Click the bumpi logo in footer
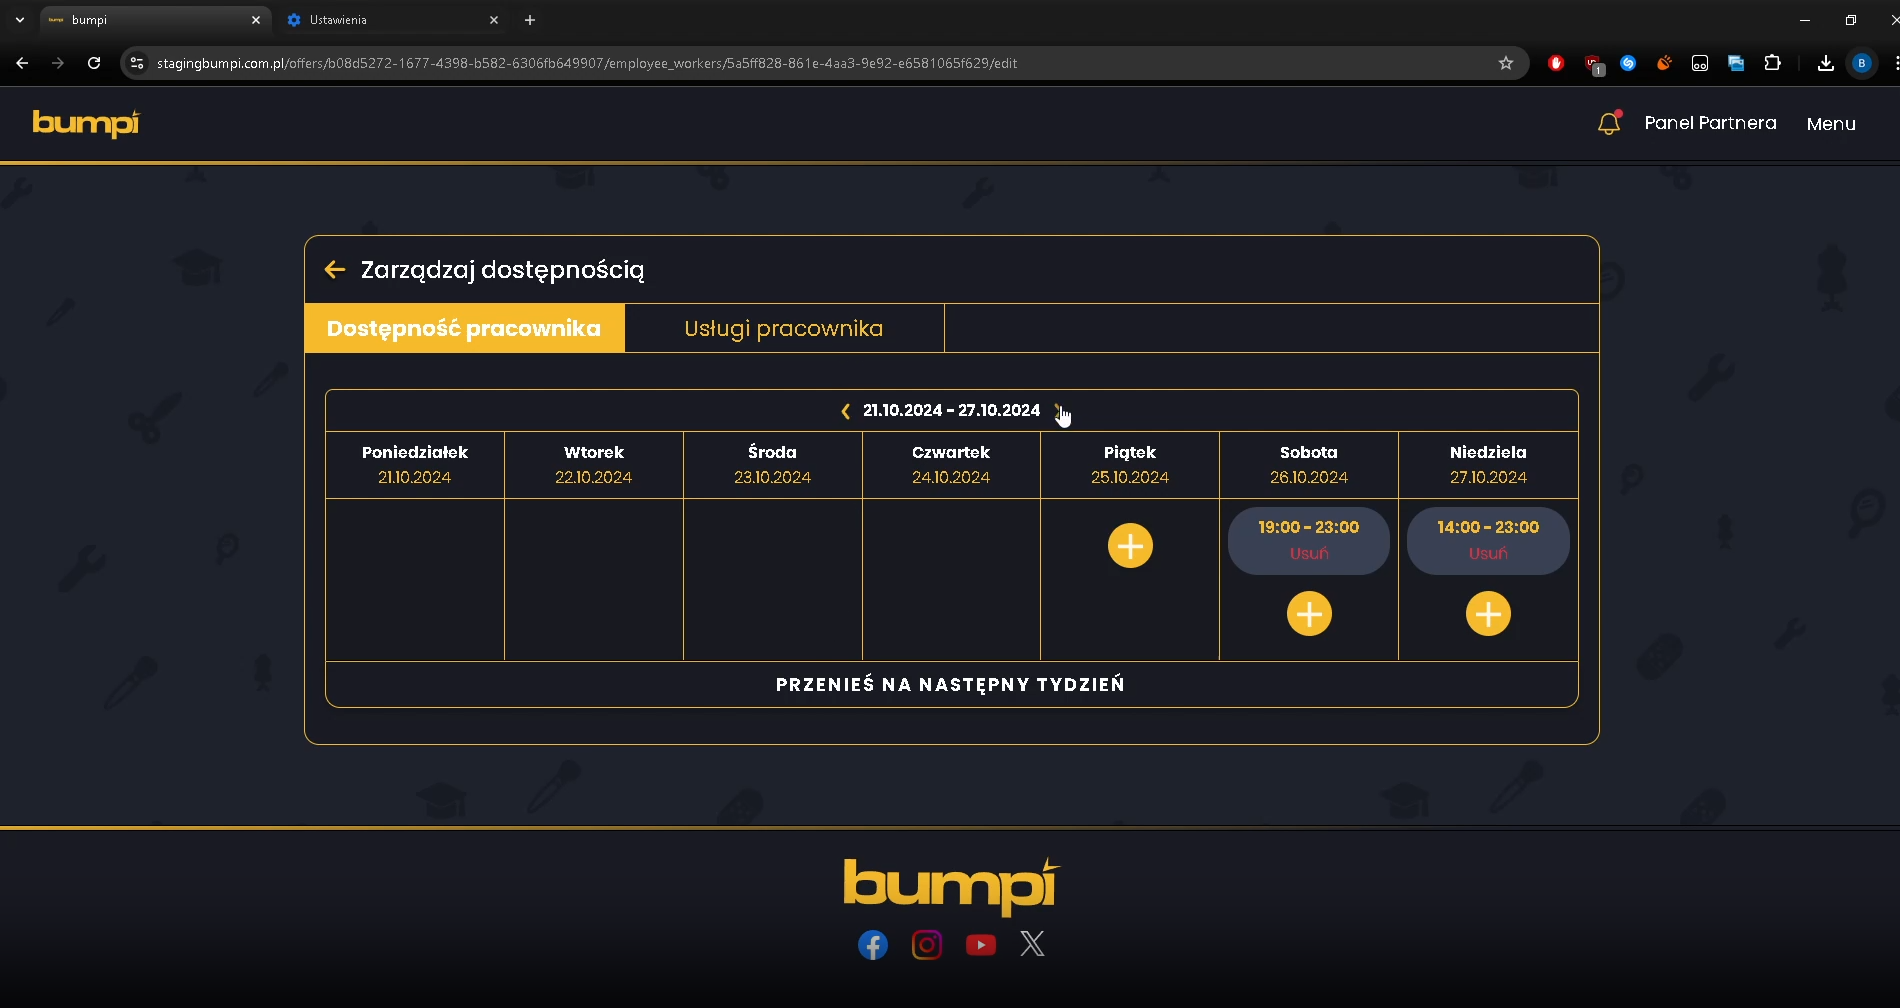This screenshot has height=1008, width=1900. tap(951, 886)
